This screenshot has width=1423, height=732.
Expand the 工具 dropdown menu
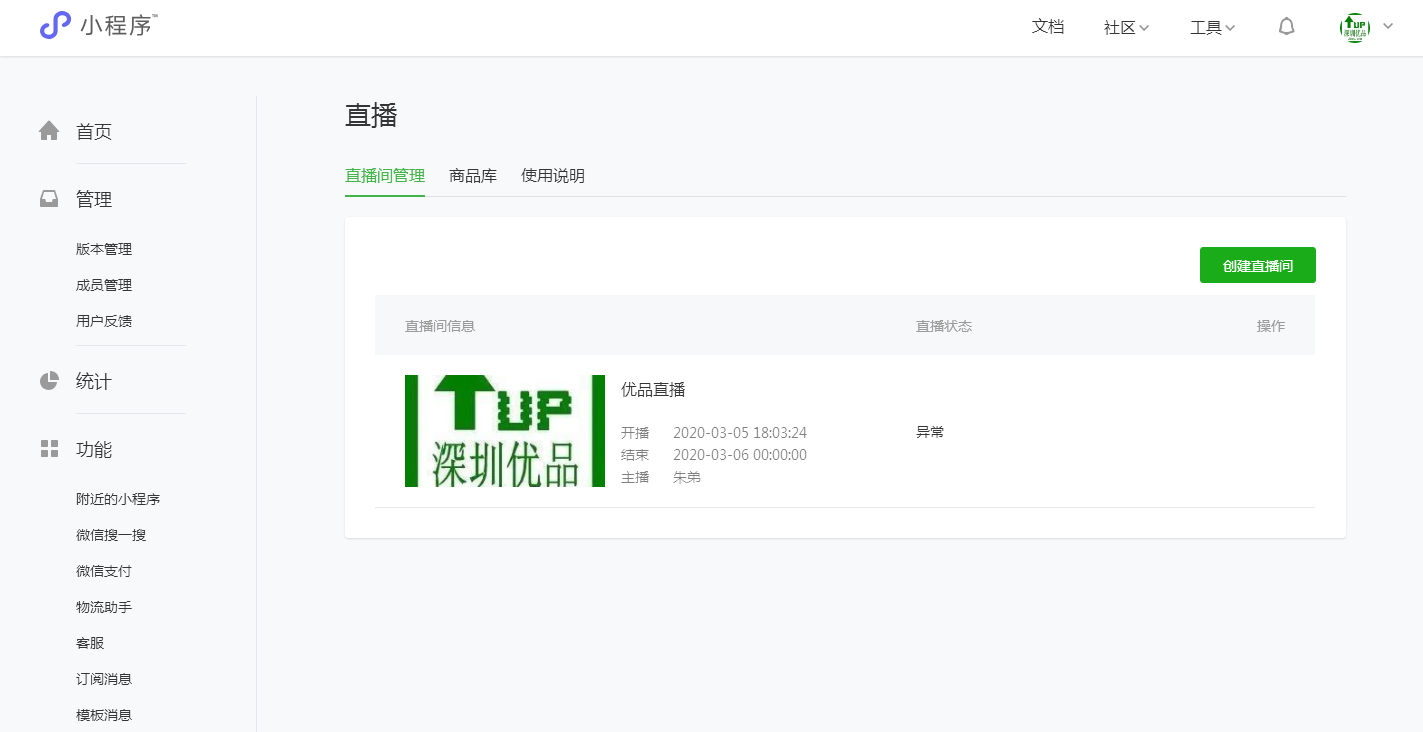click(x=1212, y=28)
